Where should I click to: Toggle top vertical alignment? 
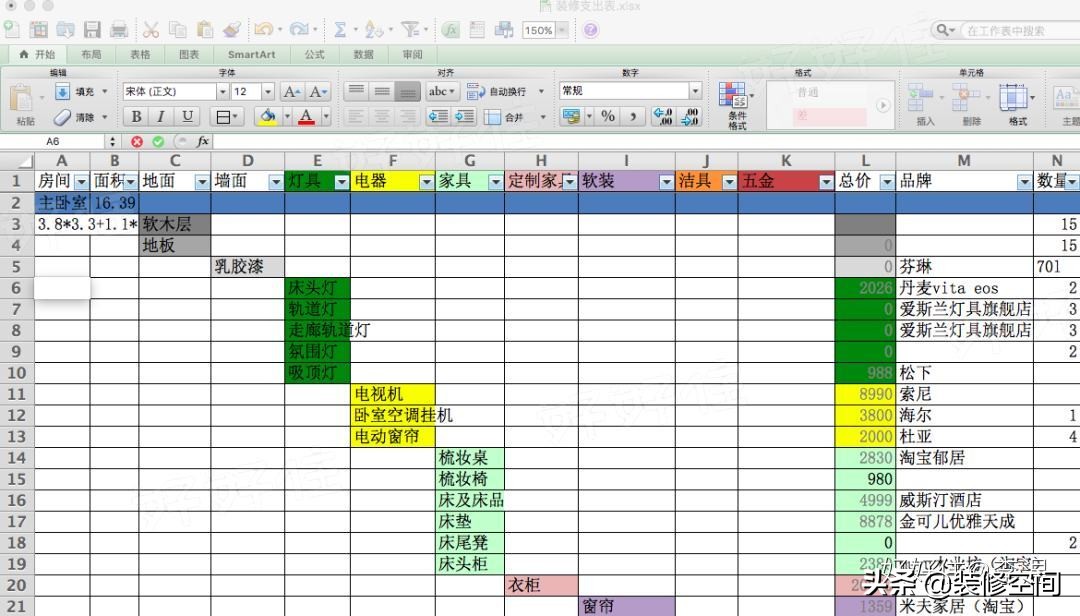tap(356, 92)
